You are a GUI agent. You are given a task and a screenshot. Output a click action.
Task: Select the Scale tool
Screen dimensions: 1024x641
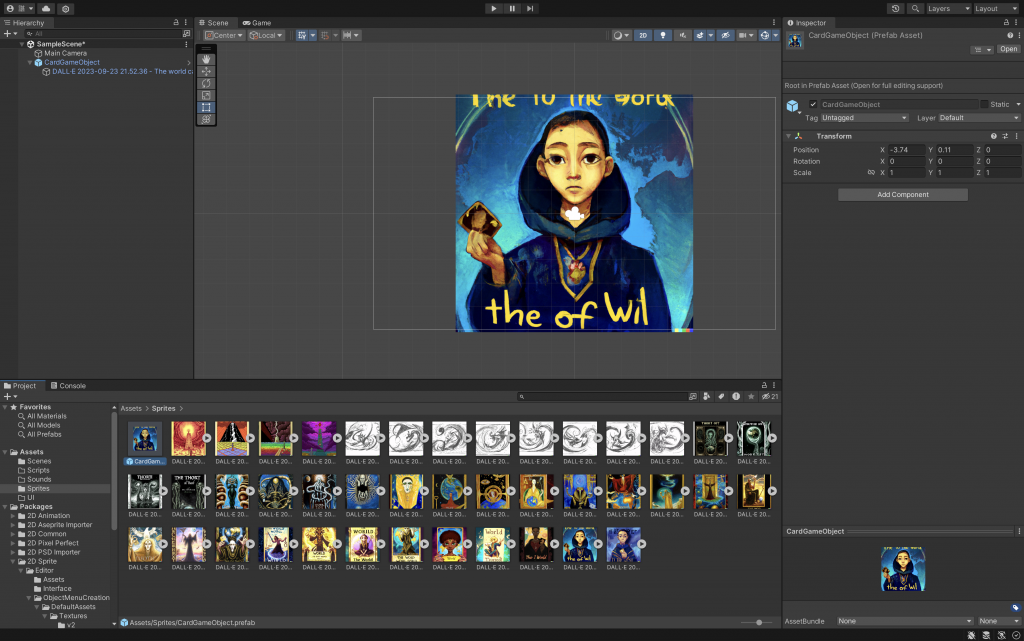(x=206, y=95)
